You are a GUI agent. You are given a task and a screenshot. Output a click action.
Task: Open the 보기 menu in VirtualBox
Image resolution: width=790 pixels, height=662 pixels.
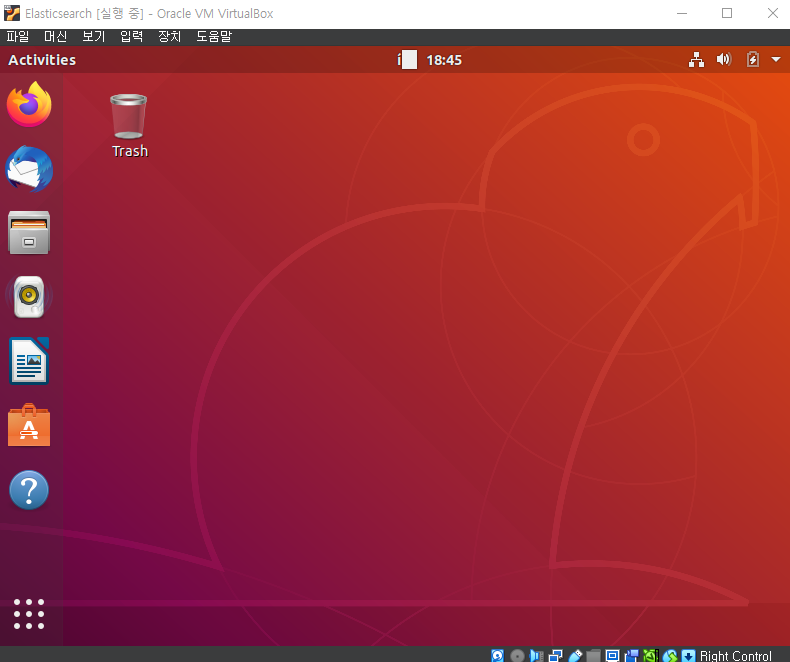(94, 36)
